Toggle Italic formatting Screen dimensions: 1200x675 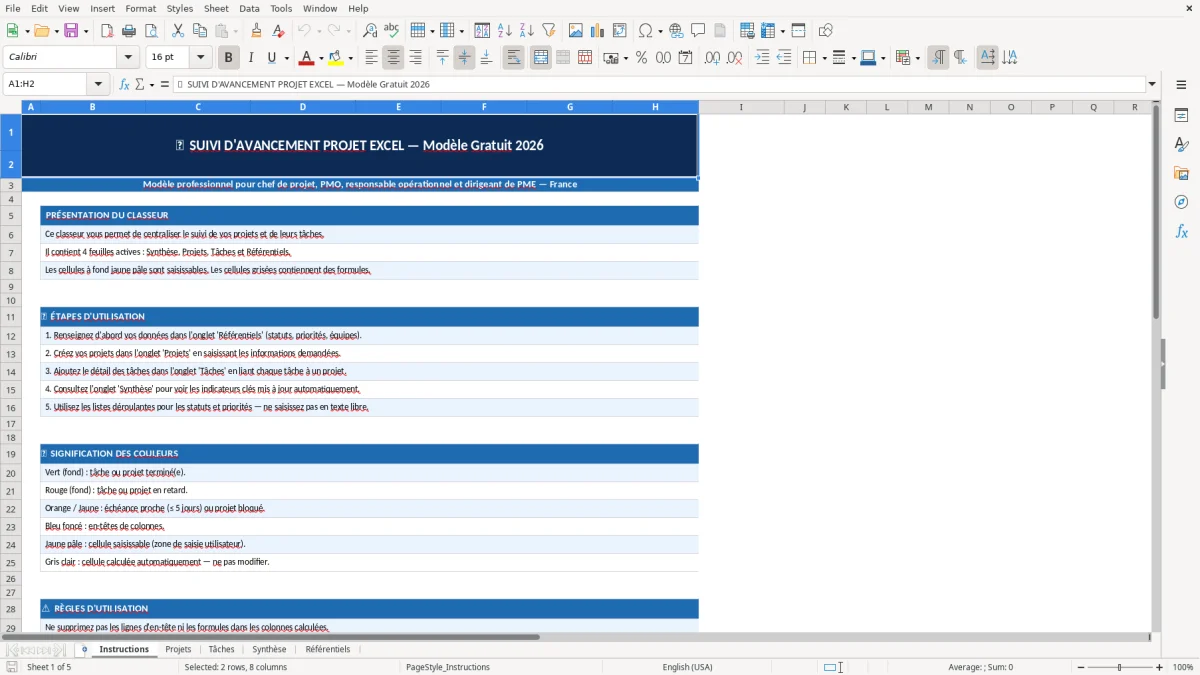(x=251, y=58)
